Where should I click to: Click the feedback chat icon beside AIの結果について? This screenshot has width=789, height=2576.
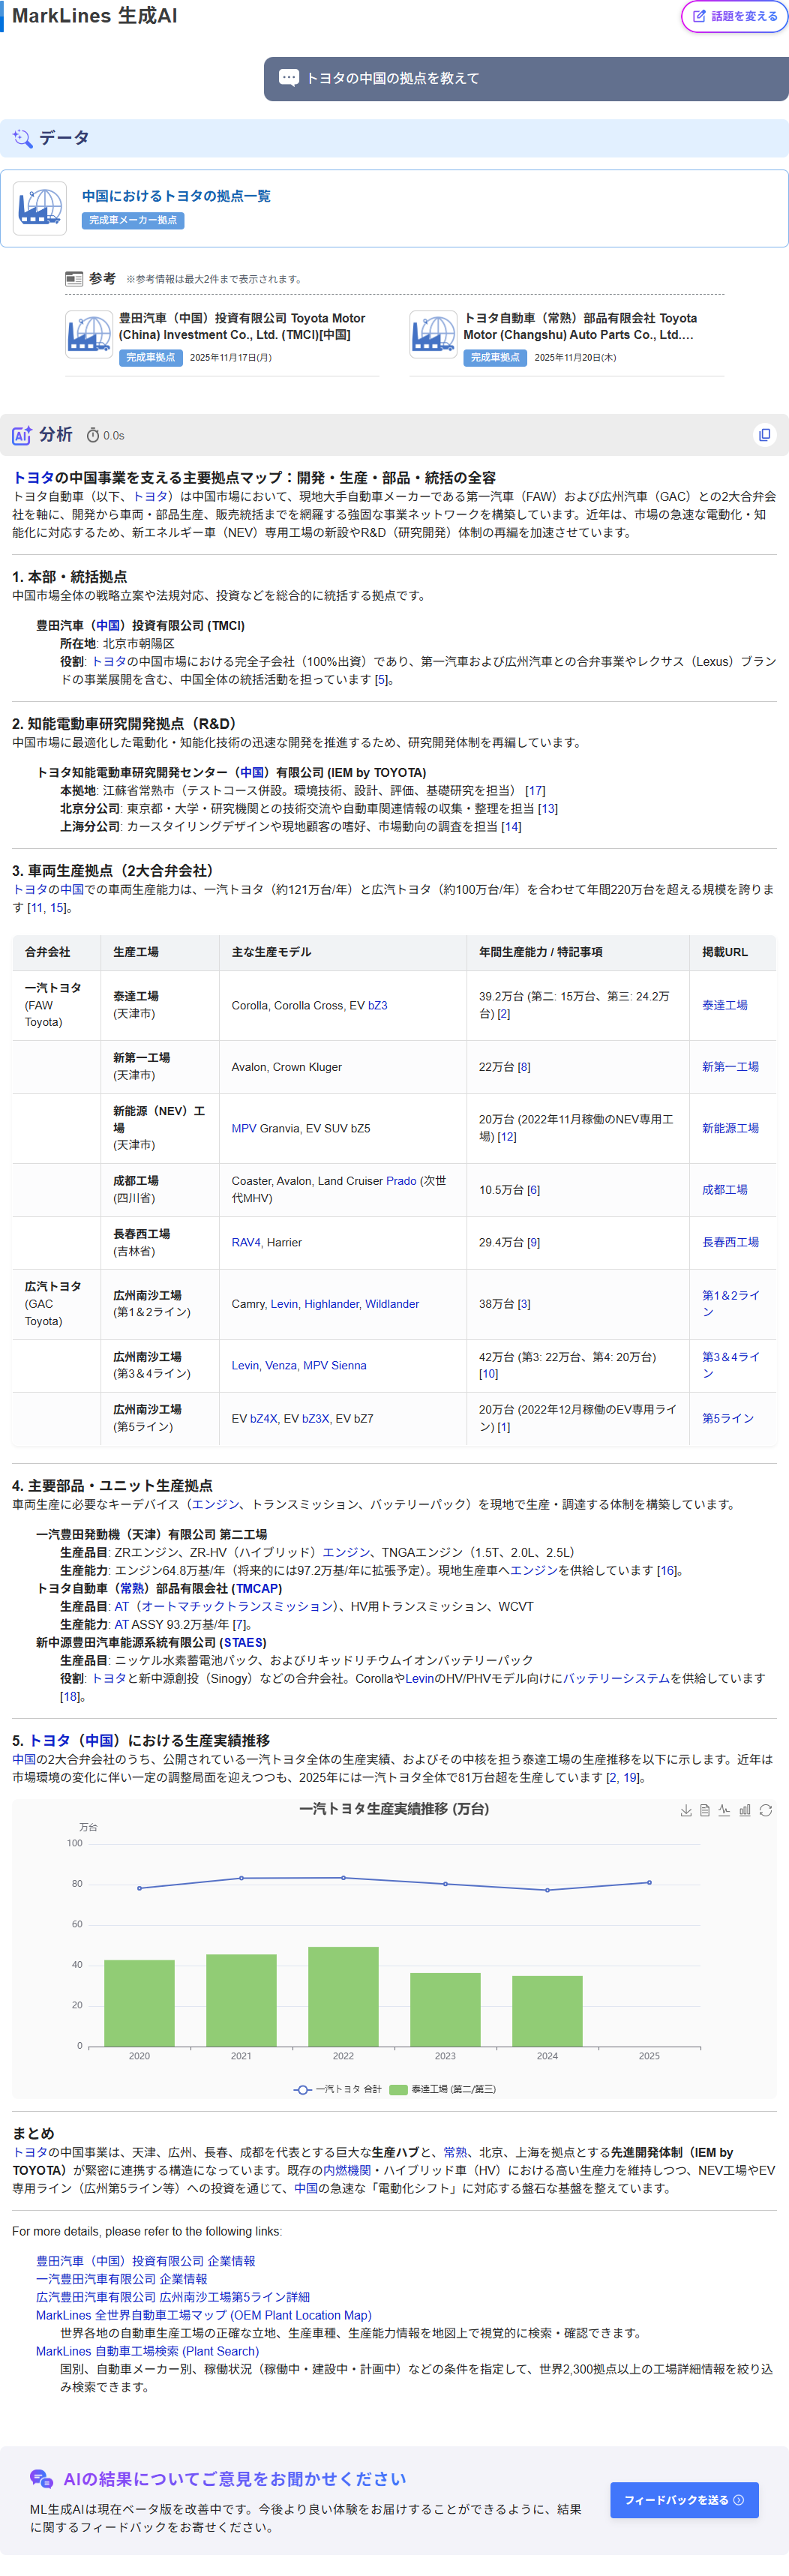tap(41, 2479)
